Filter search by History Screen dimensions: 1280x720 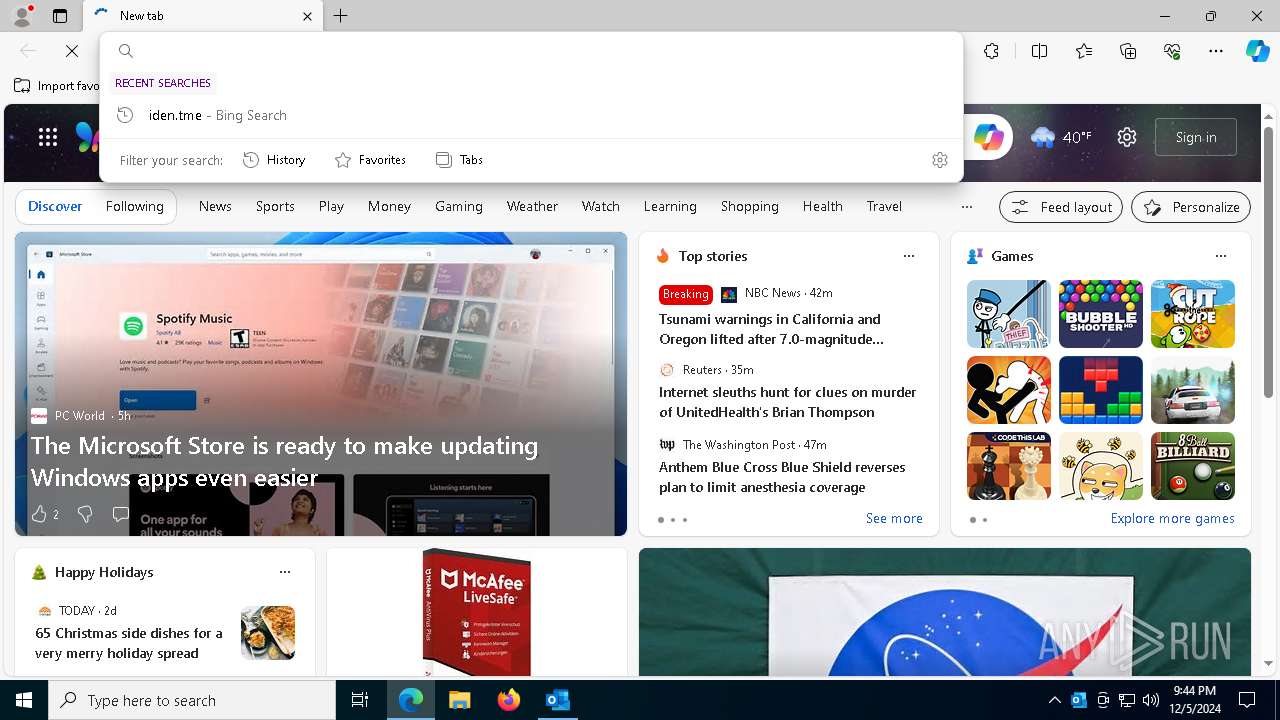coord(274,160)
